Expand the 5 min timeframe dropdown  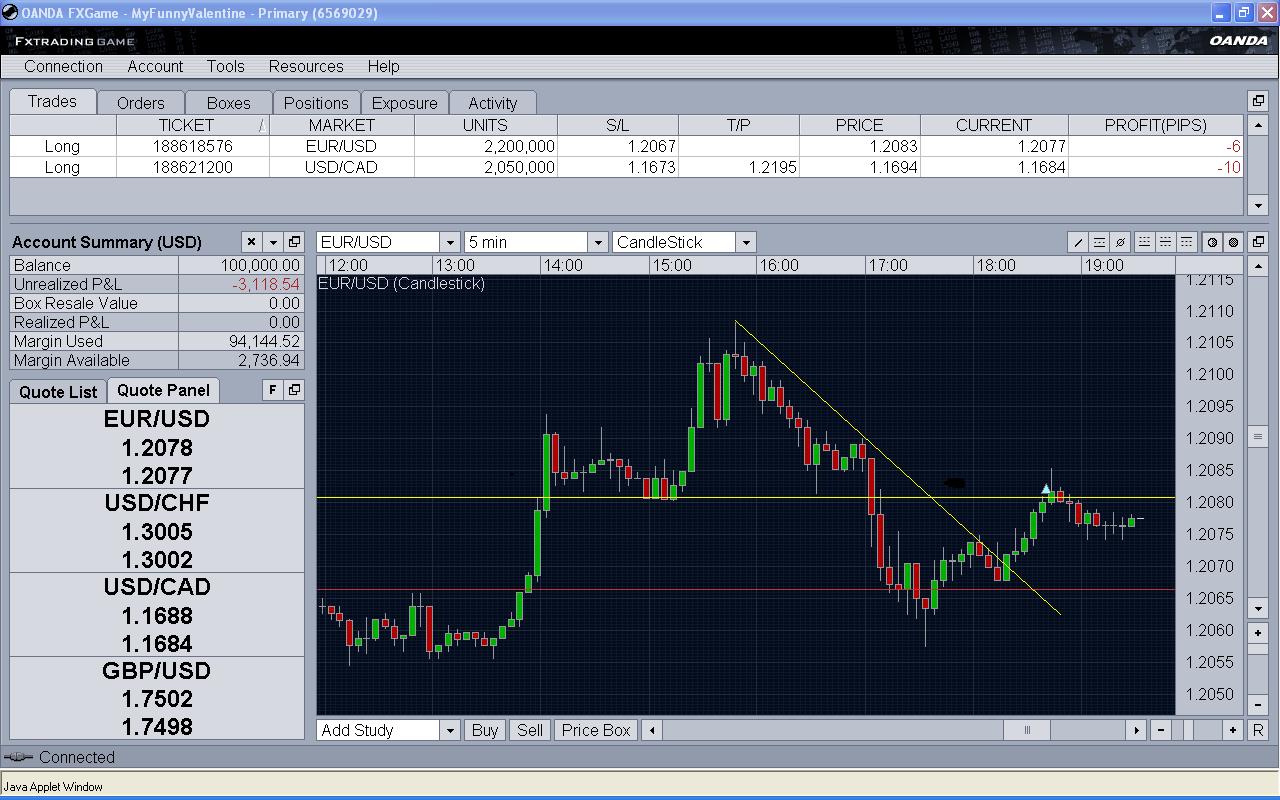tap(597, 242)
